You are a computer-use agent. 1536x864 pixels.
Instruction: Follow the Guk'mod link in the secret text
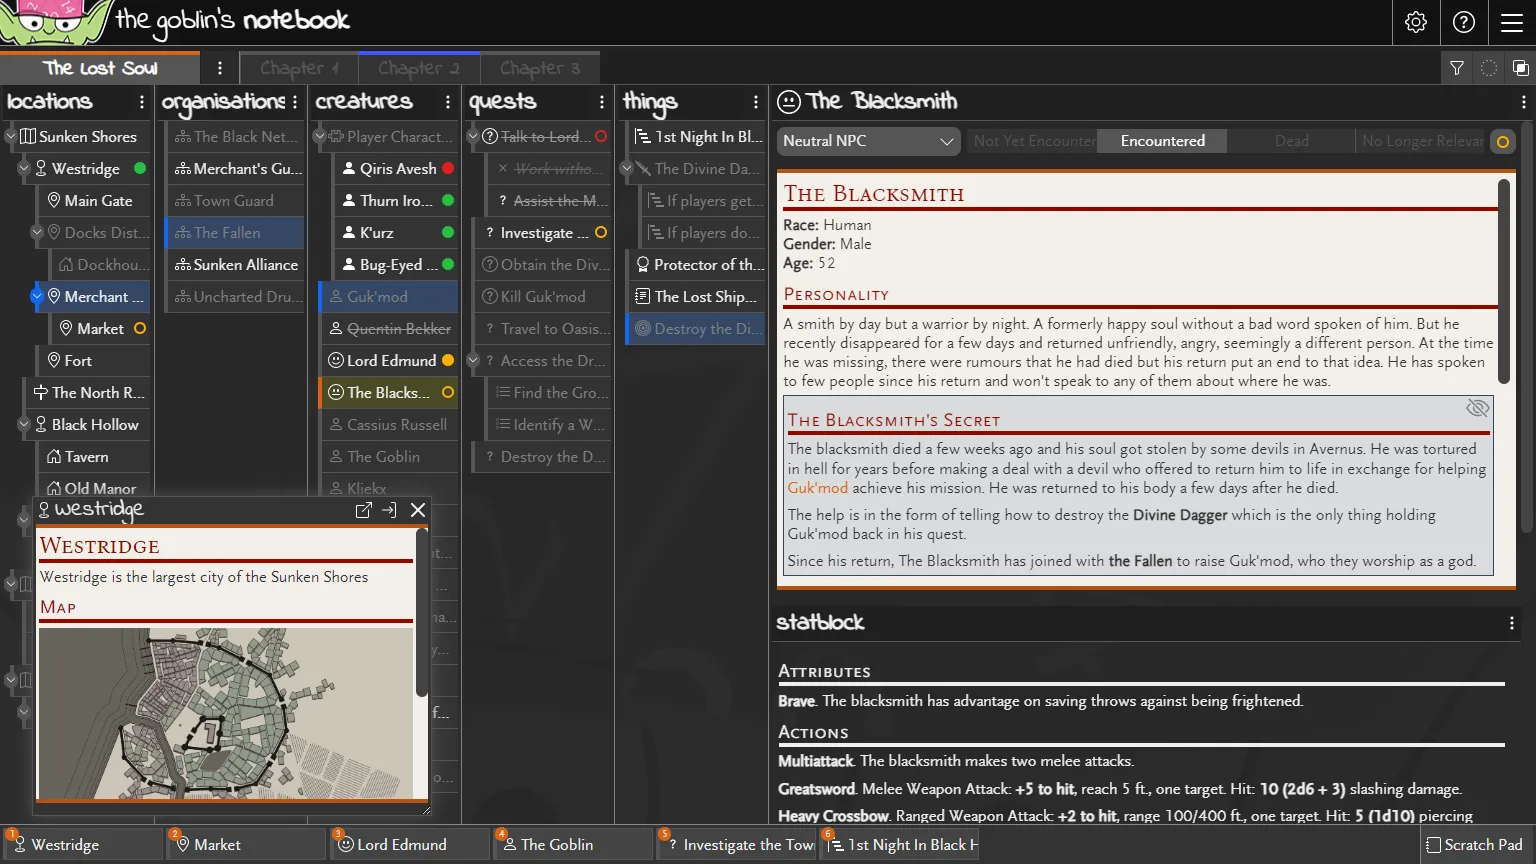(x=816, y=487)
